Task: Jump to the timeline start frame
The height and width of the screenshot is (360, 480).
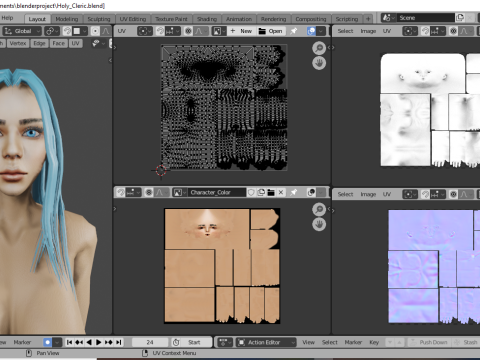Action: (69, 342)
